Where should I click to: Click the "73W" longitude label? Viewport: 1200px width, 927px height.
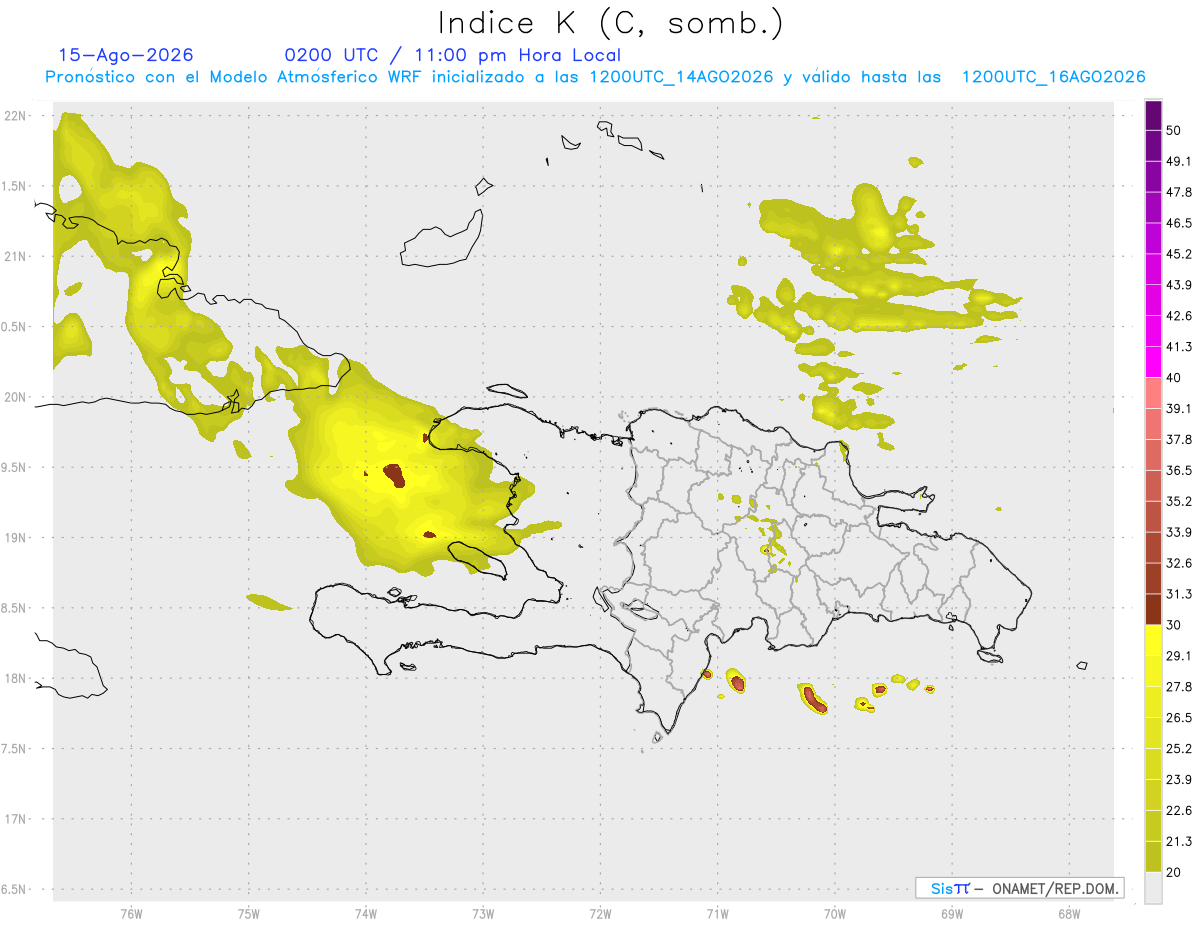[x=483, y=913]
